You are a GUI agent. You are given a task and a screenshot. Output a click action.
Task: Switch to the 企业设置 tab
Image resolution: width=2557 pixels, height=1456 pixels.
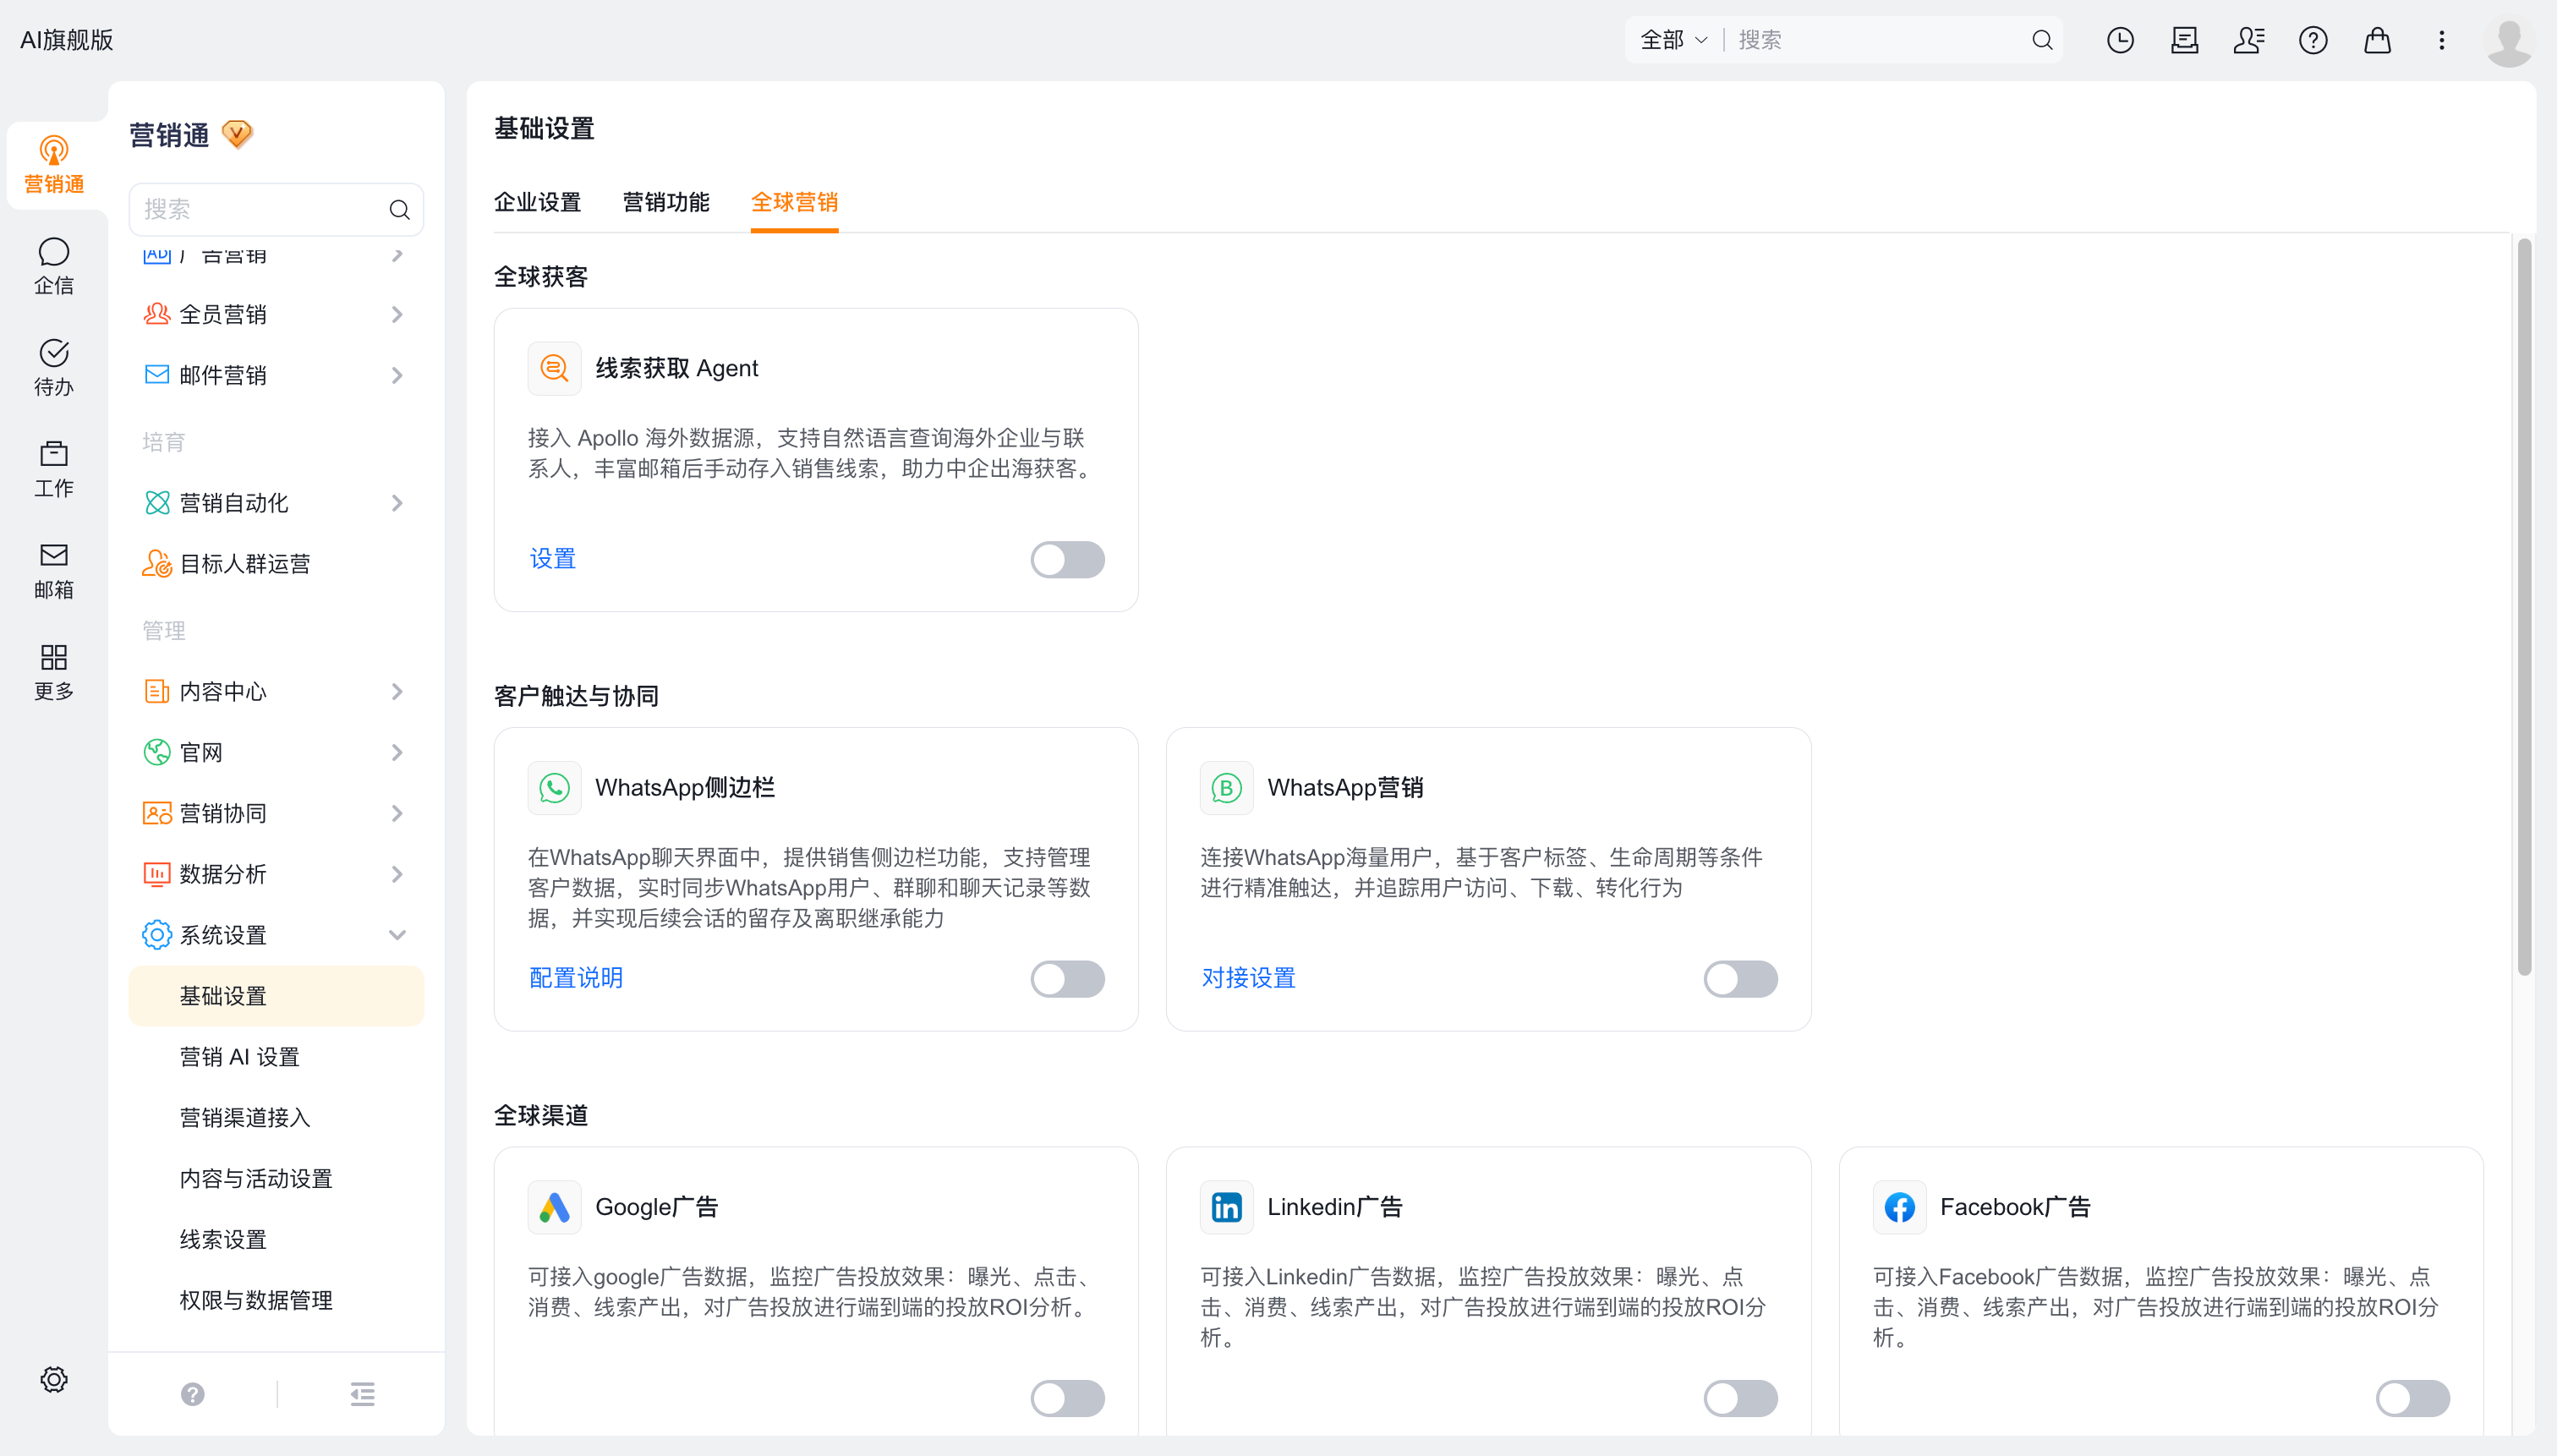[x=537, y=202]
